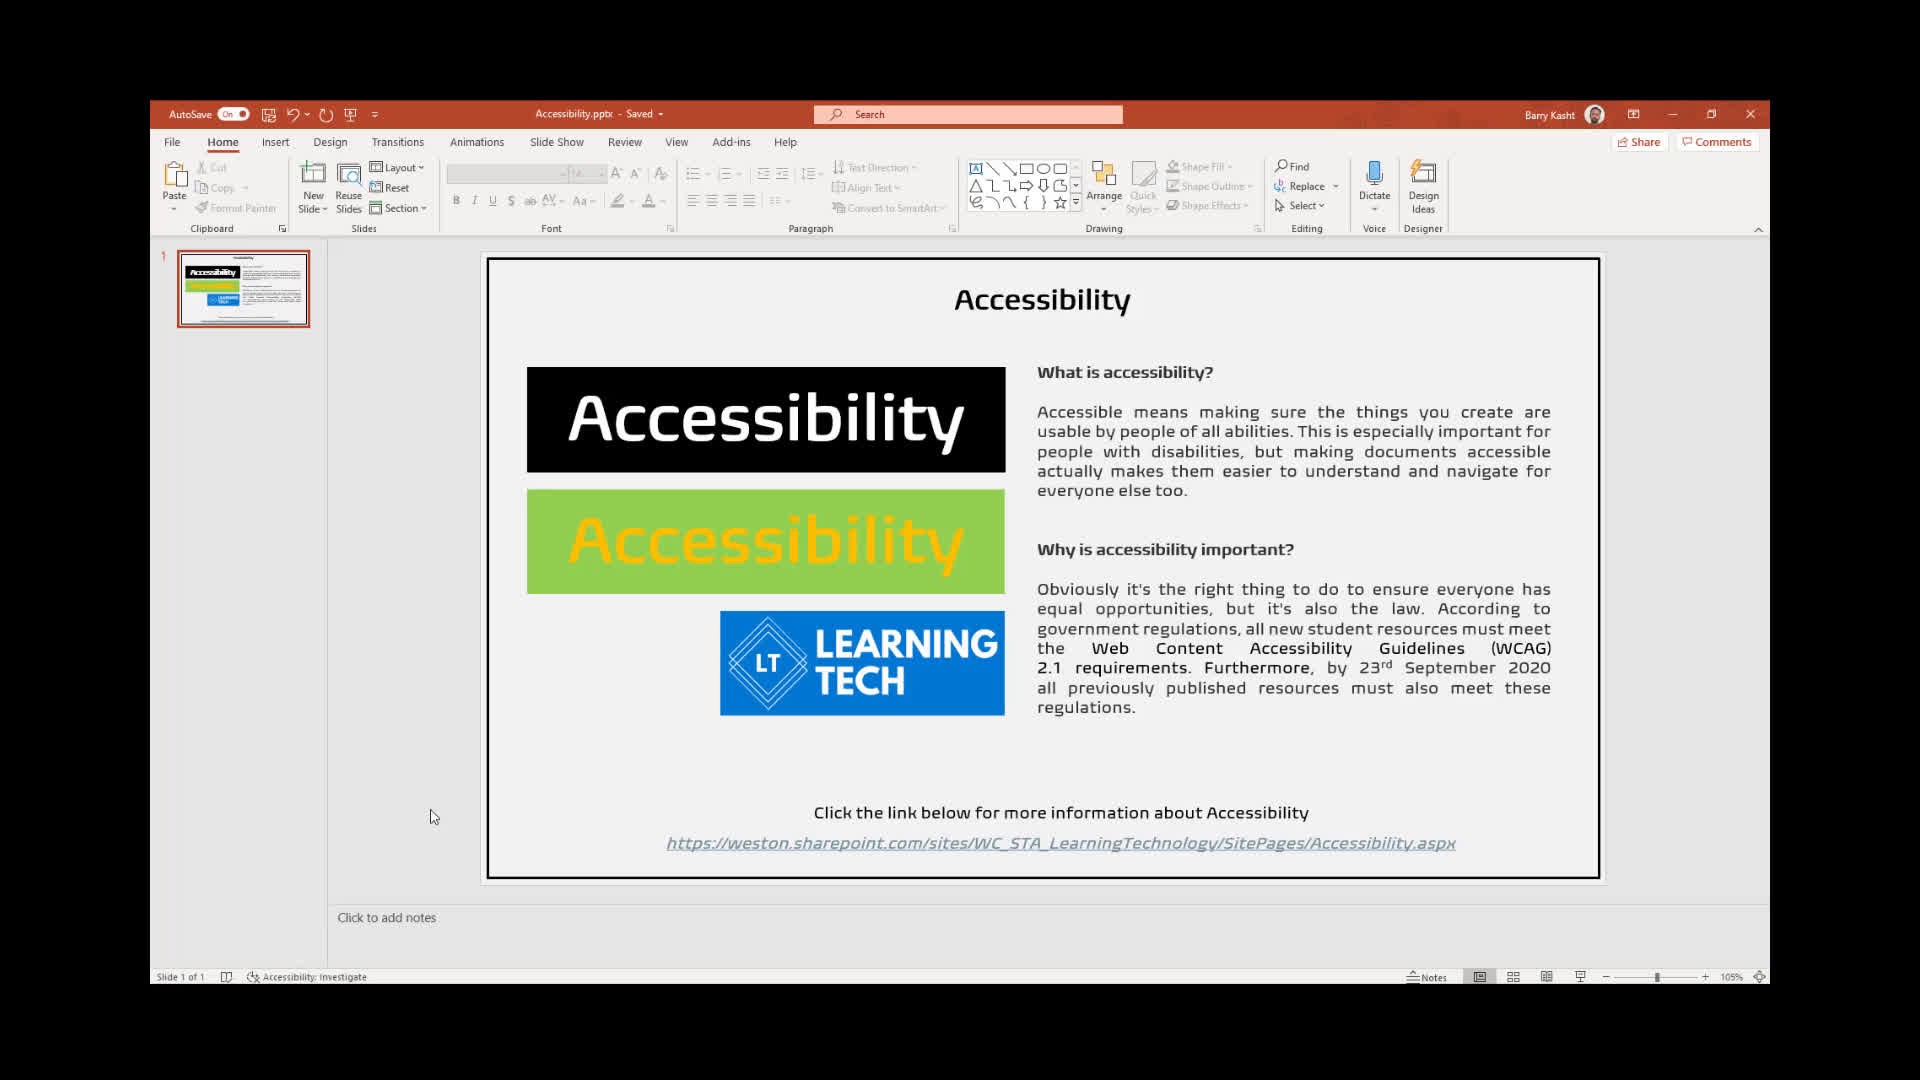Fit slide to current window
This screenshot has height=1080, width=1920.
pos(1759,977)
